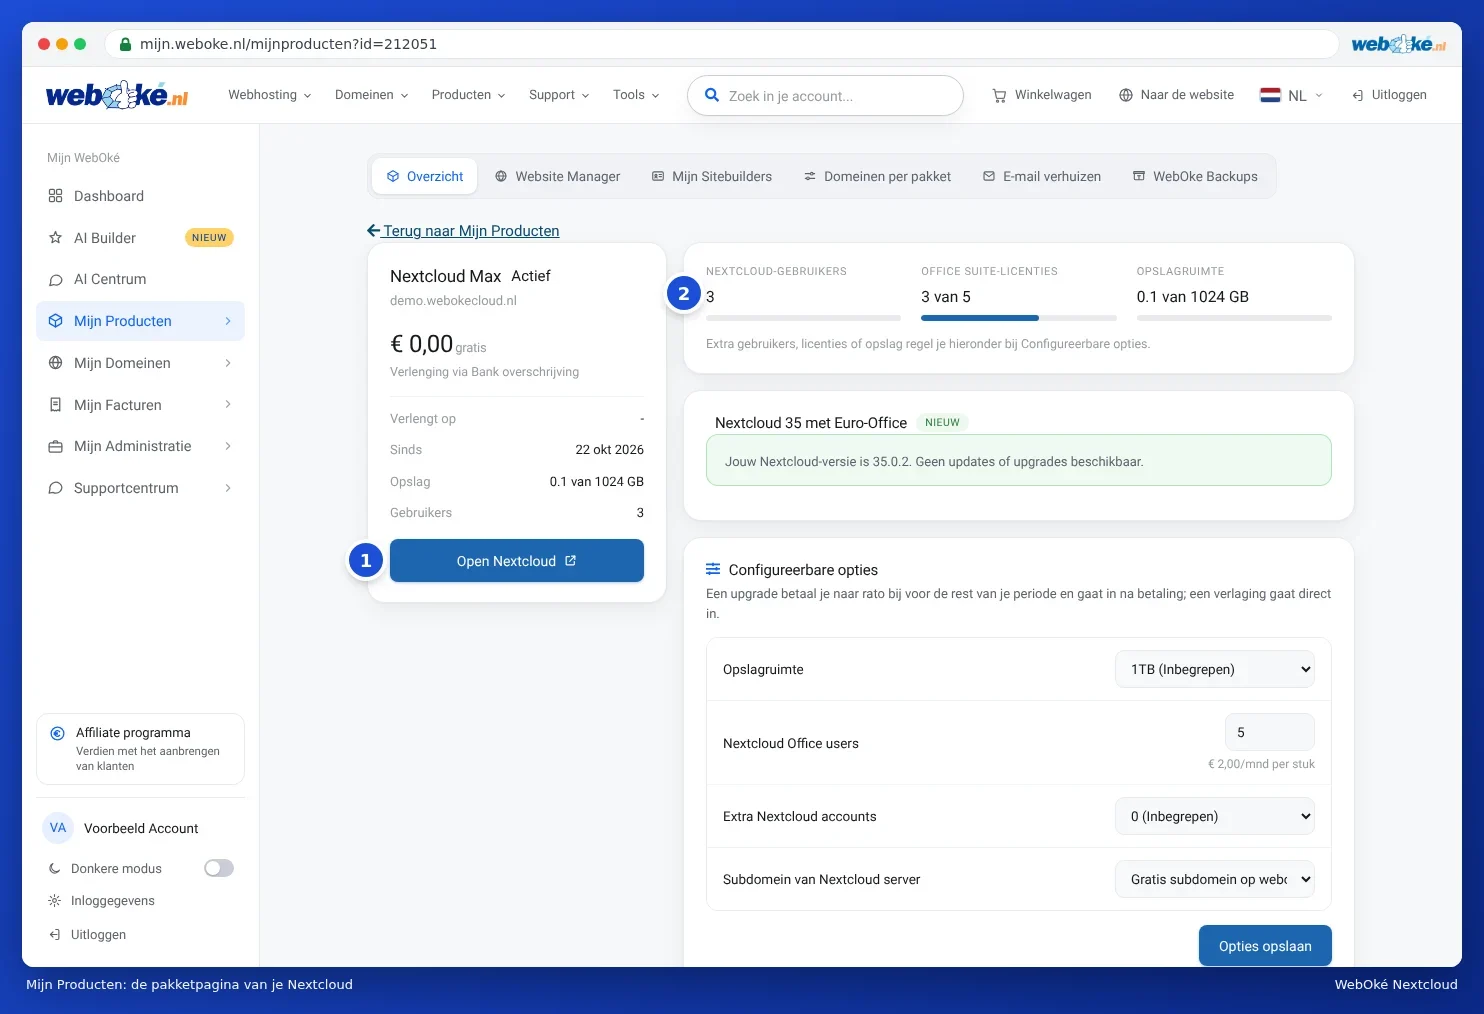1484x1014 pixels.
Task: Click the Opties opslaan button
Action: (x=1265, y=946)
